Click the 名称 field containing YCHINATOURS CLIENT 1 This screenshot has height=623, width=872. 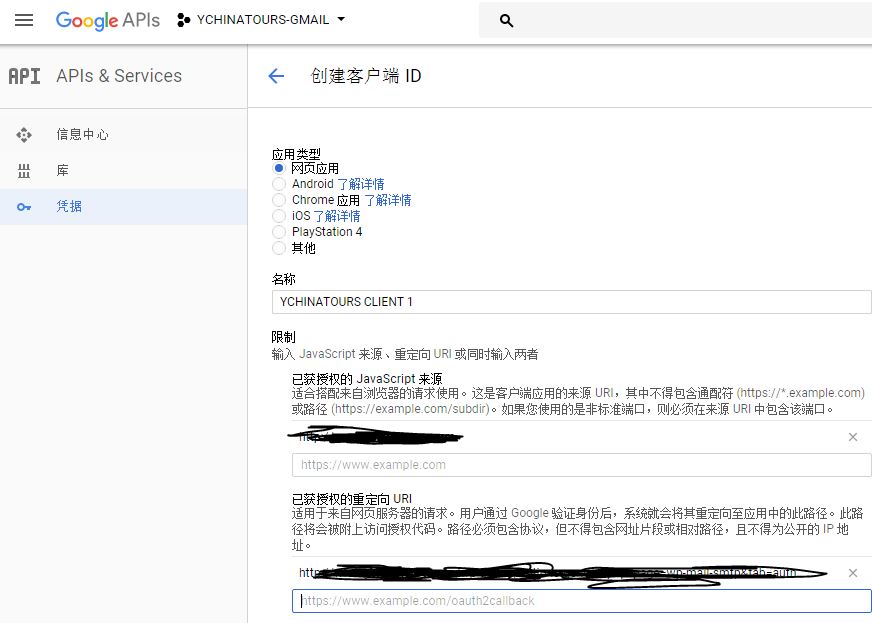[572, 302]
